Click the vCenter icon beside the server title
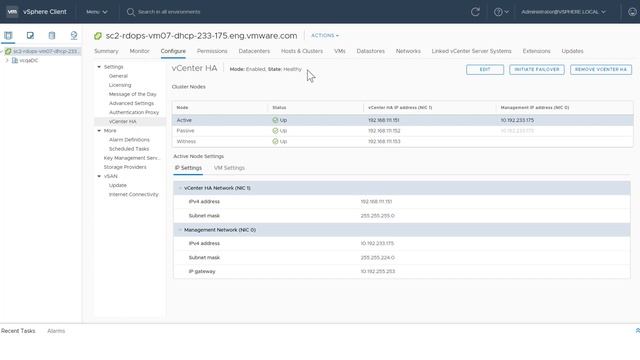Image resolution: width=640 pixels, height=360 pixels. (x=98, y=36)
